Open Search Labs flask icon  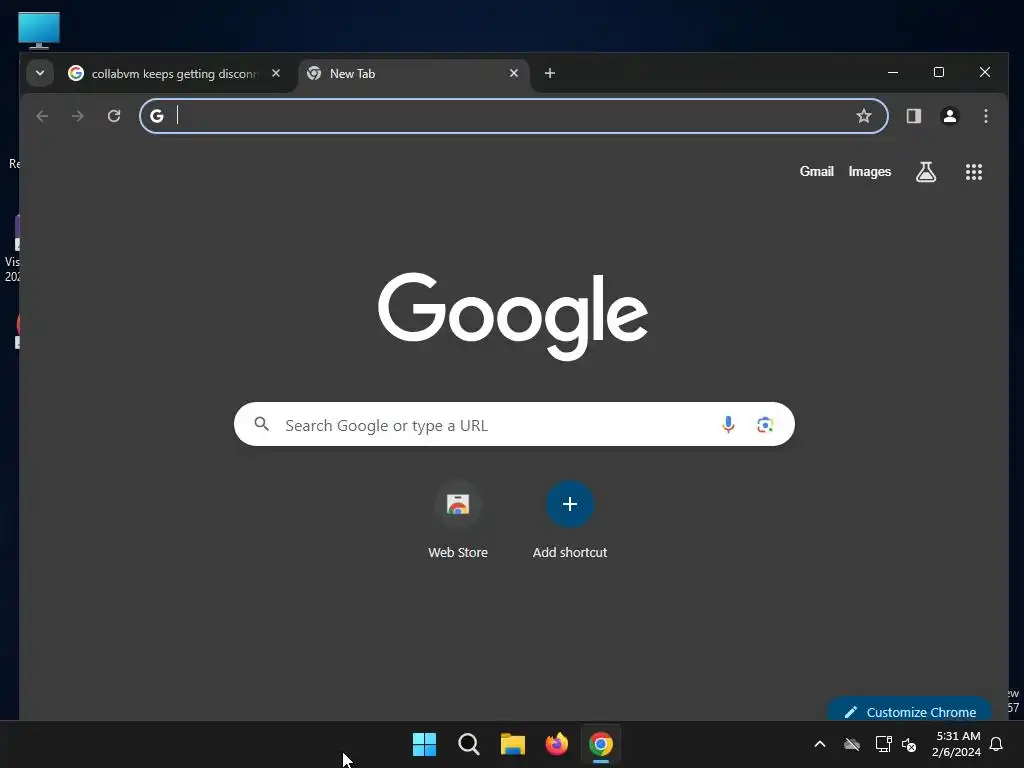tap(926, 172)
